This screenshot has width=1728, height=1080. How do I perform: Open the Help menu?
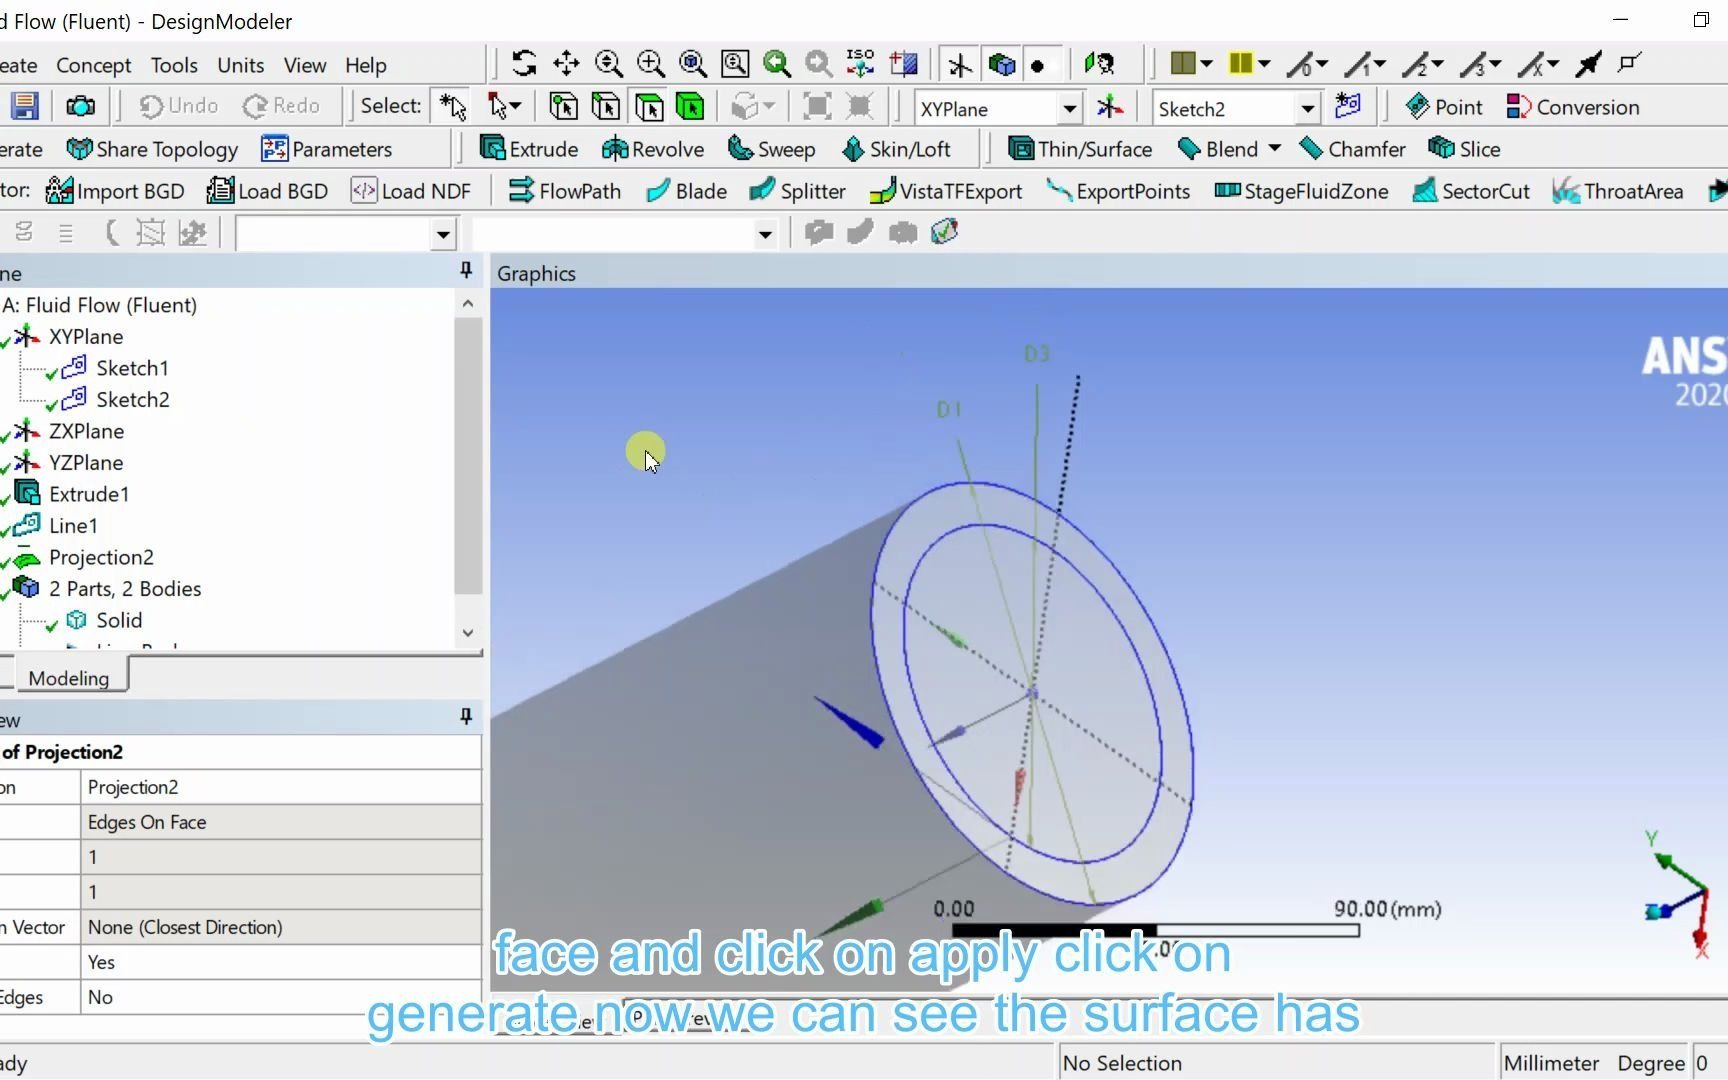(366, 65)
